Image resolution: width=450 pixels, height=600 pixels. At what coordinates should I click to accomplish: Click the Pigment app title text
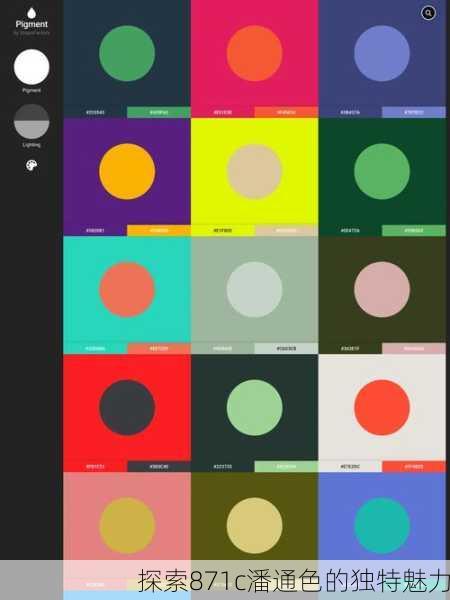(32, 24)
